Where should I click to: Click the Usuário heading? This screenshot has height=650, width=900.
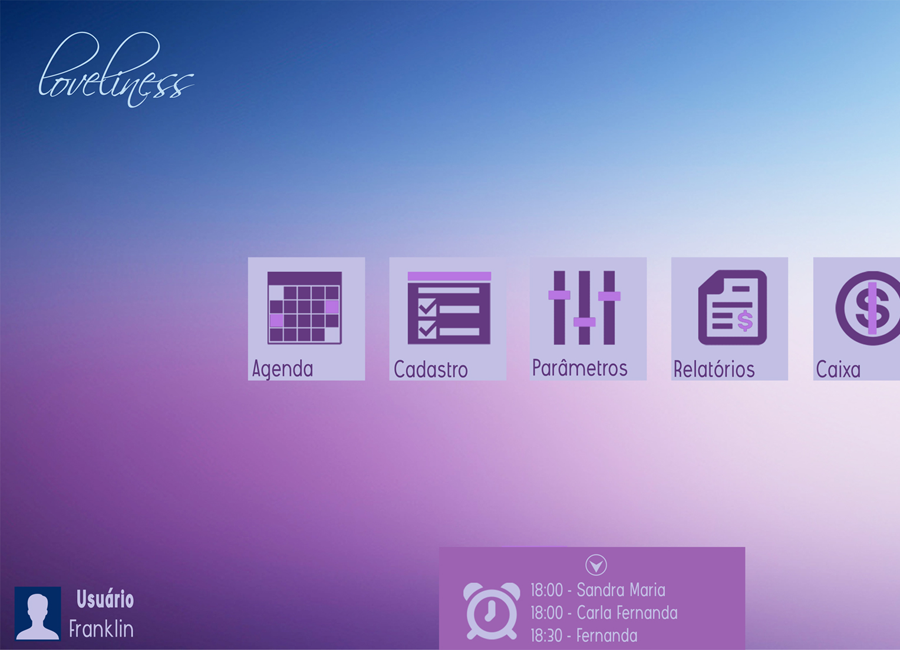(x=105, y=600)
